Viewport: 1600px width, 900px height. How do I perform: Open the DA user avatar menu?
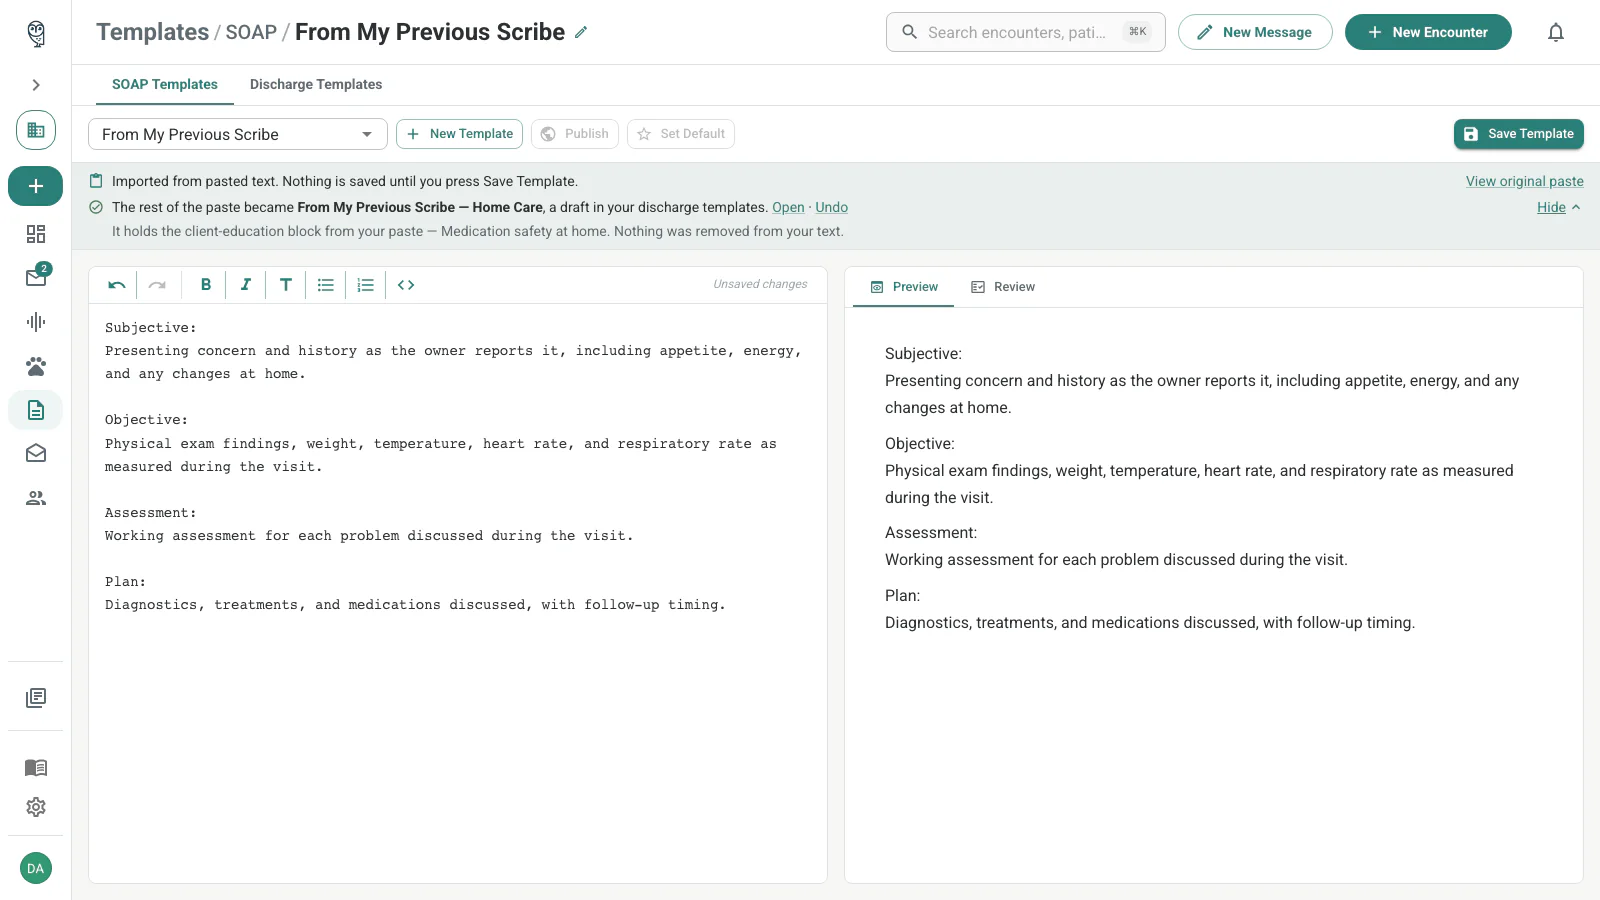click(36, 868)
